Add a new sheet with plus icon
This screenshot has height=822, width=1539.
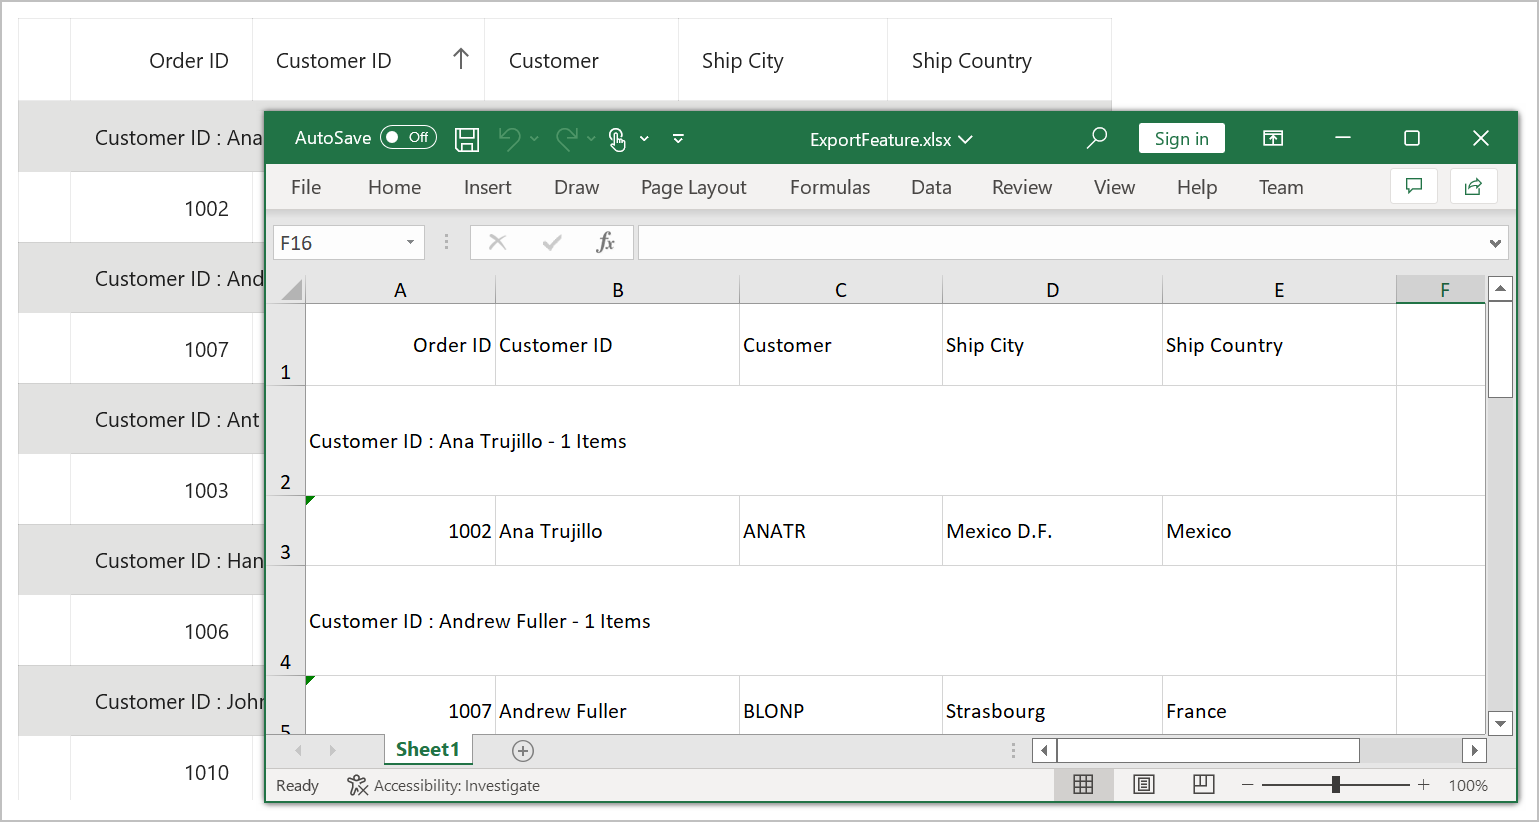point(523,750)
